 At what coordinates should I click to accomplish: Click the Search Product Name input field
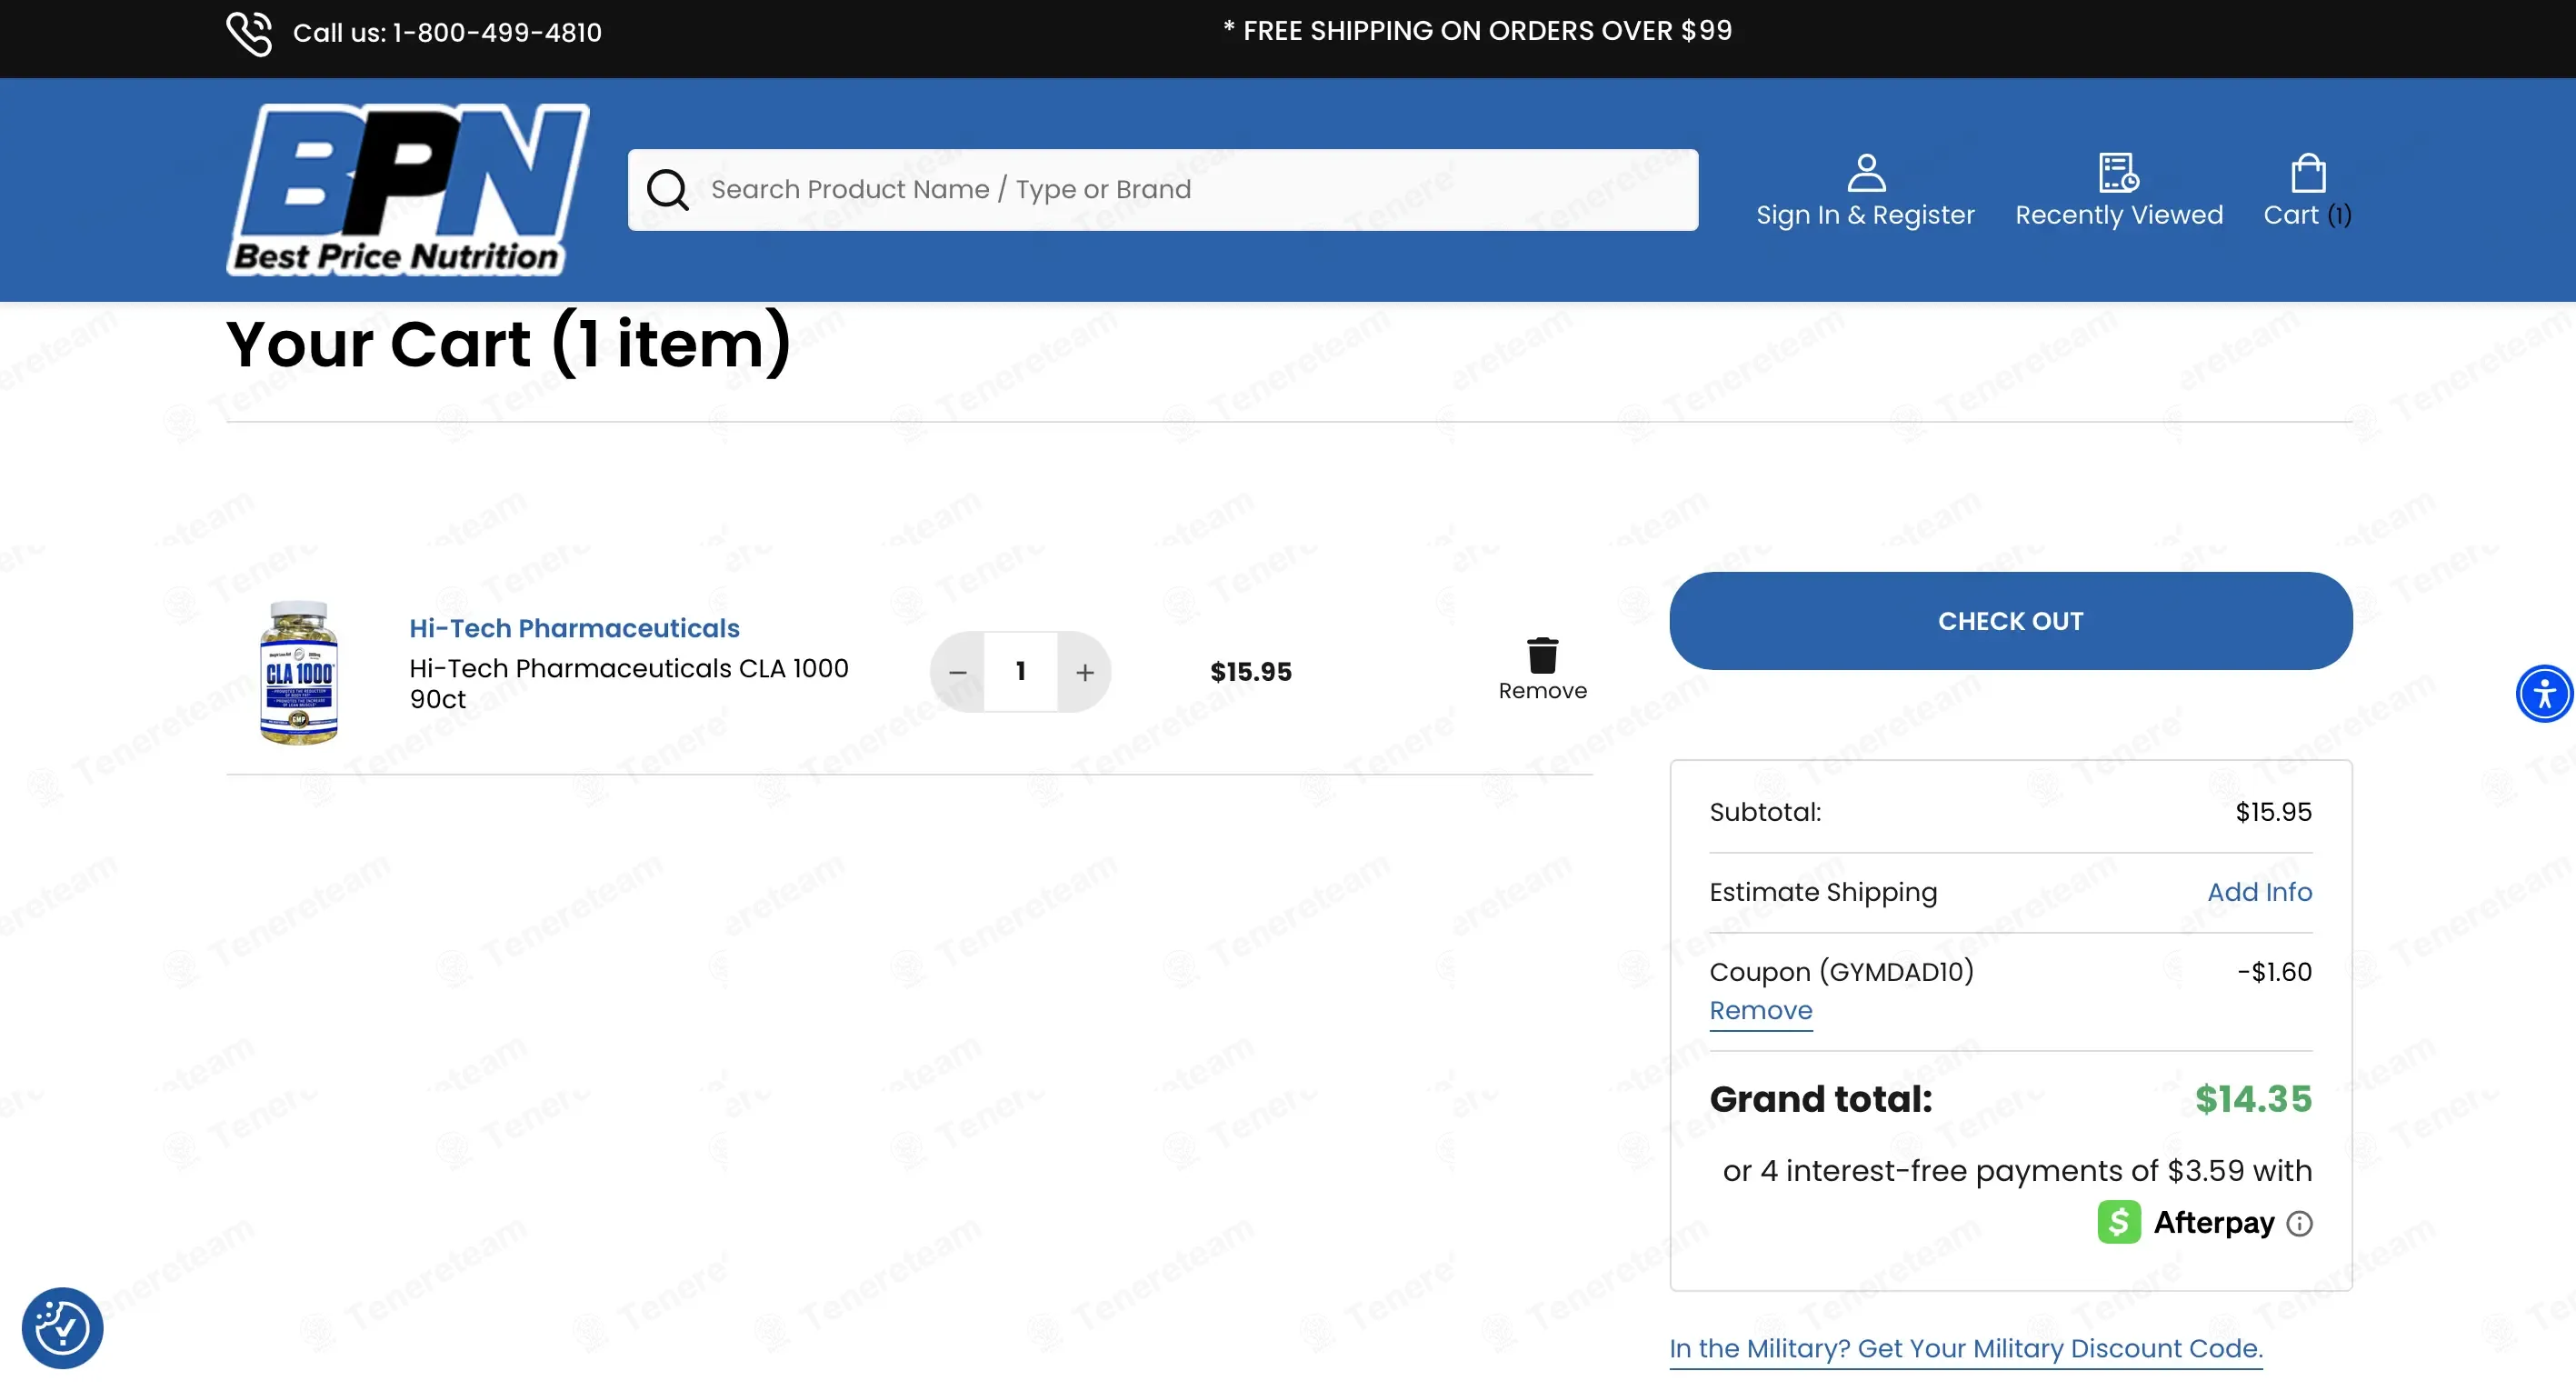click(1163, 190)
